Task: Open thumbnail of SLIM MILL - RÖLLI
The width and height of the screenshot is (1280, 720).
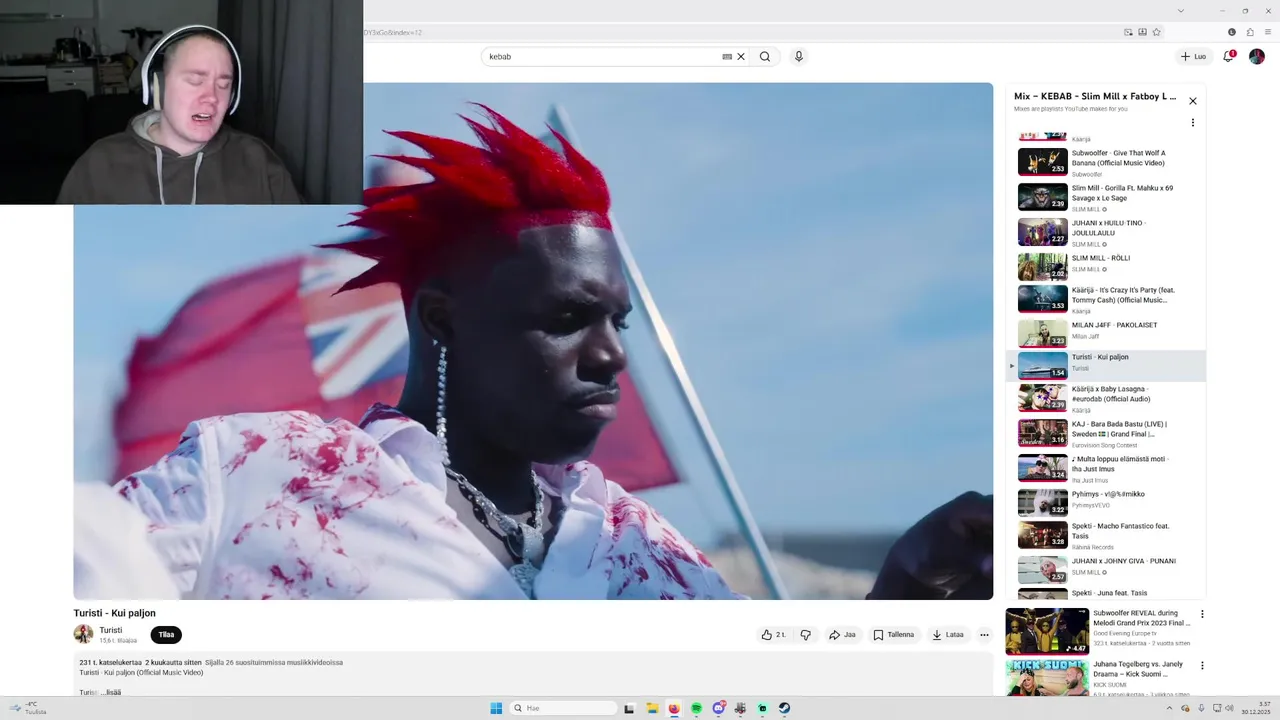Action: tap(1043, 267)
